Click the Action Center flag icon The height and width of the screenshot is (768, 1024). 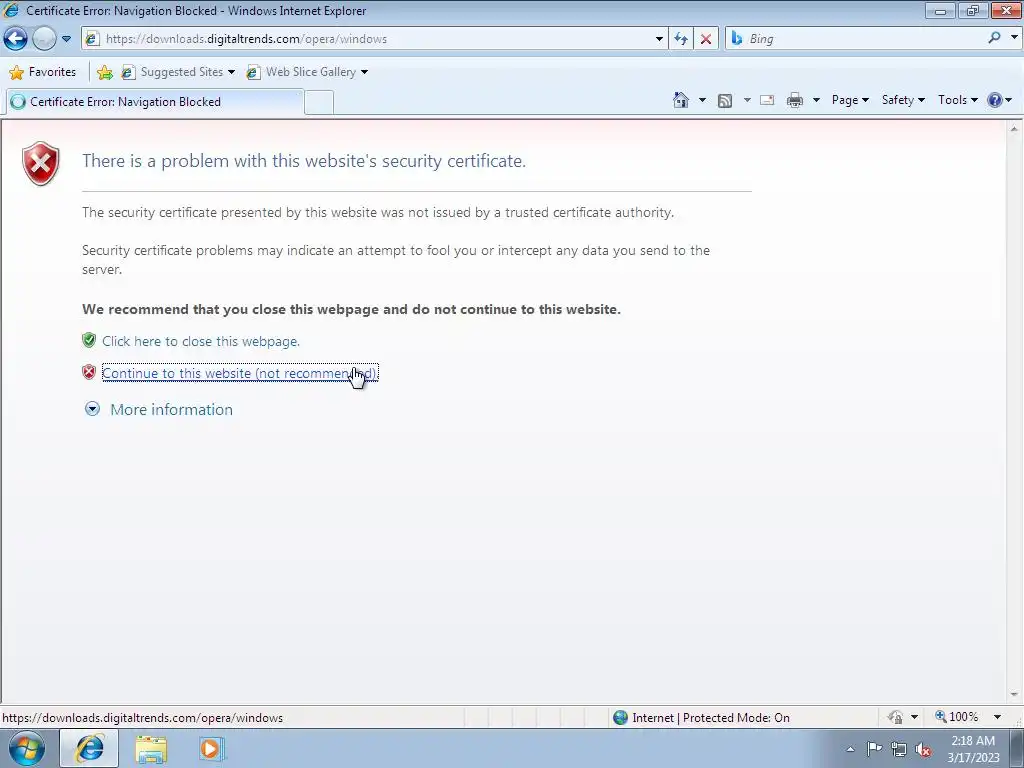[x=874, y=749]
